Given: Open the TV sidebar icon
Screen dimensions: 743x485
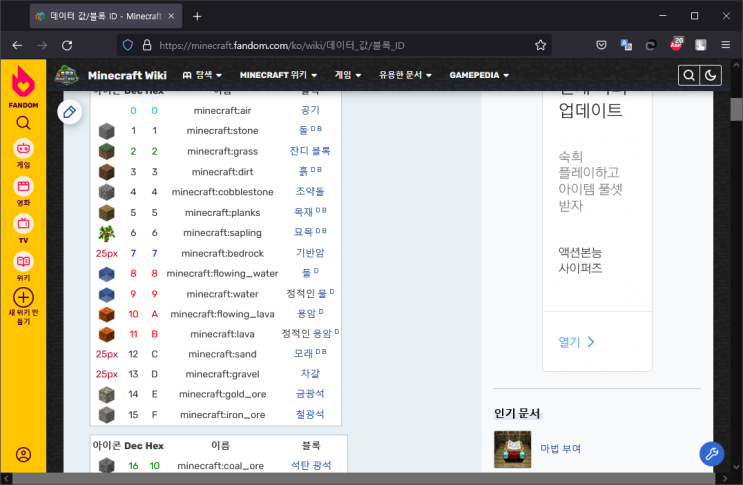Looking at the screenshot, I should click(x=23, y=224).
